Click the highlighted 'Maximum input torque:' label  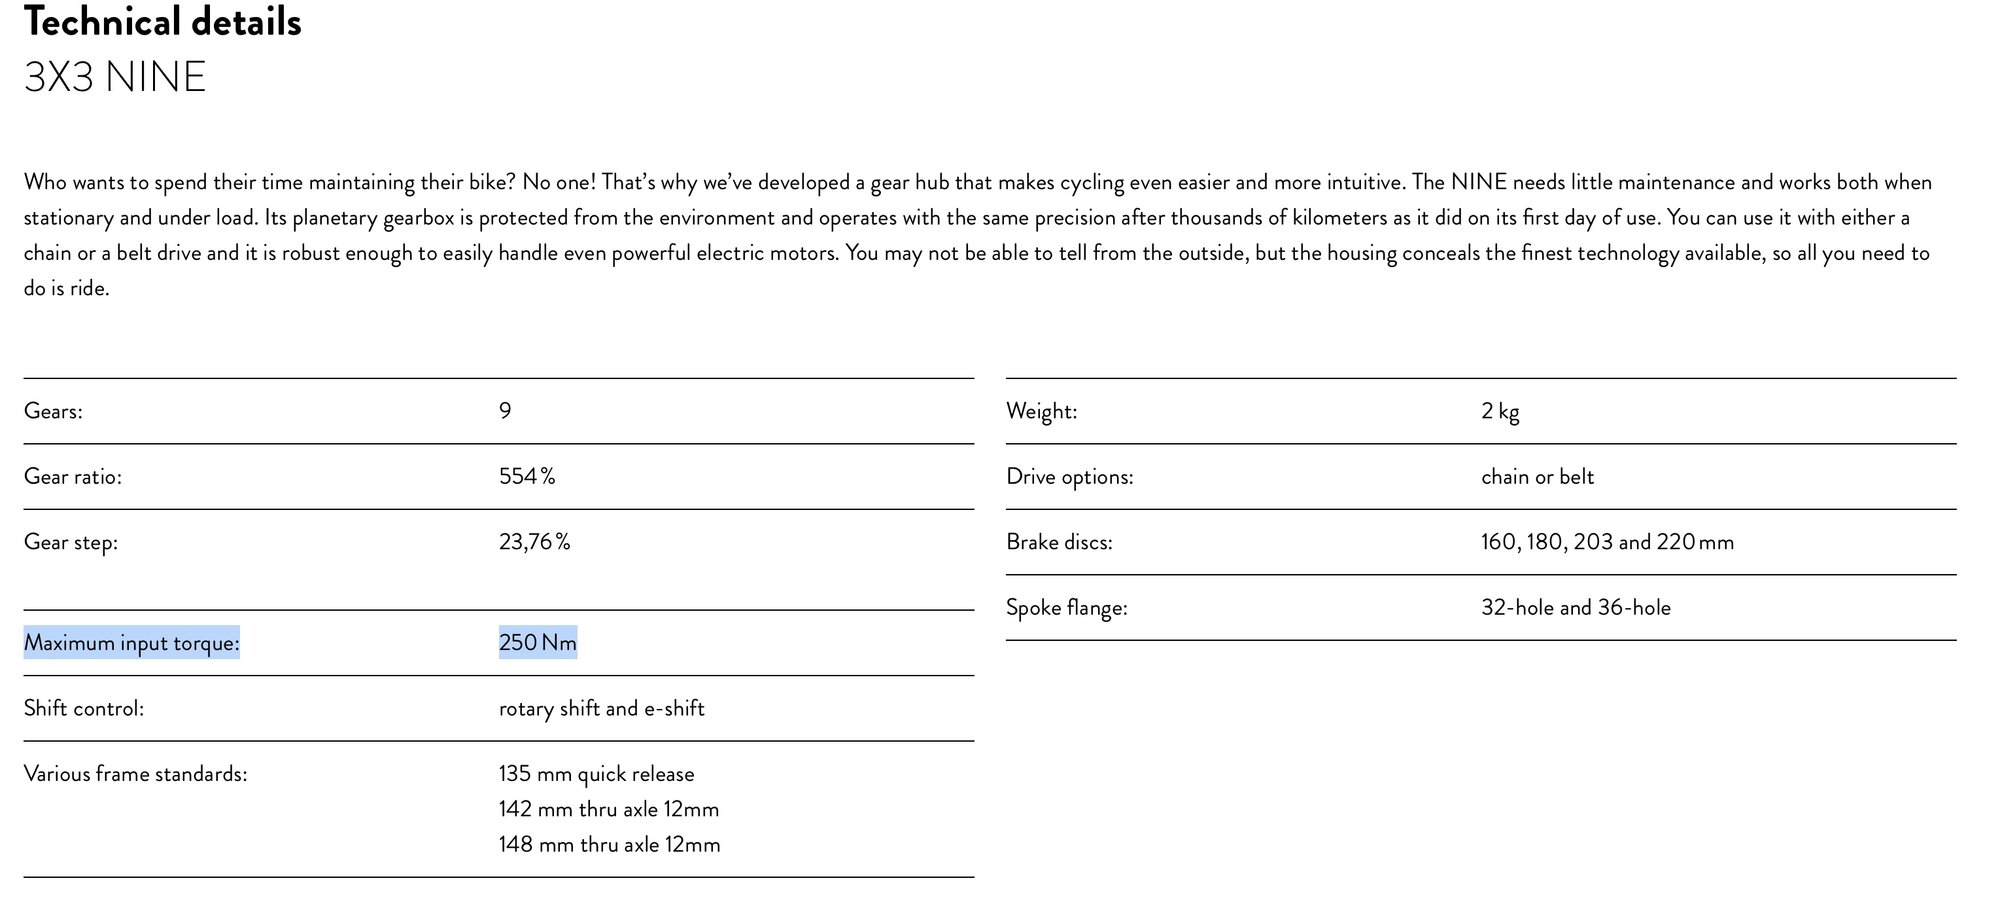132,643
